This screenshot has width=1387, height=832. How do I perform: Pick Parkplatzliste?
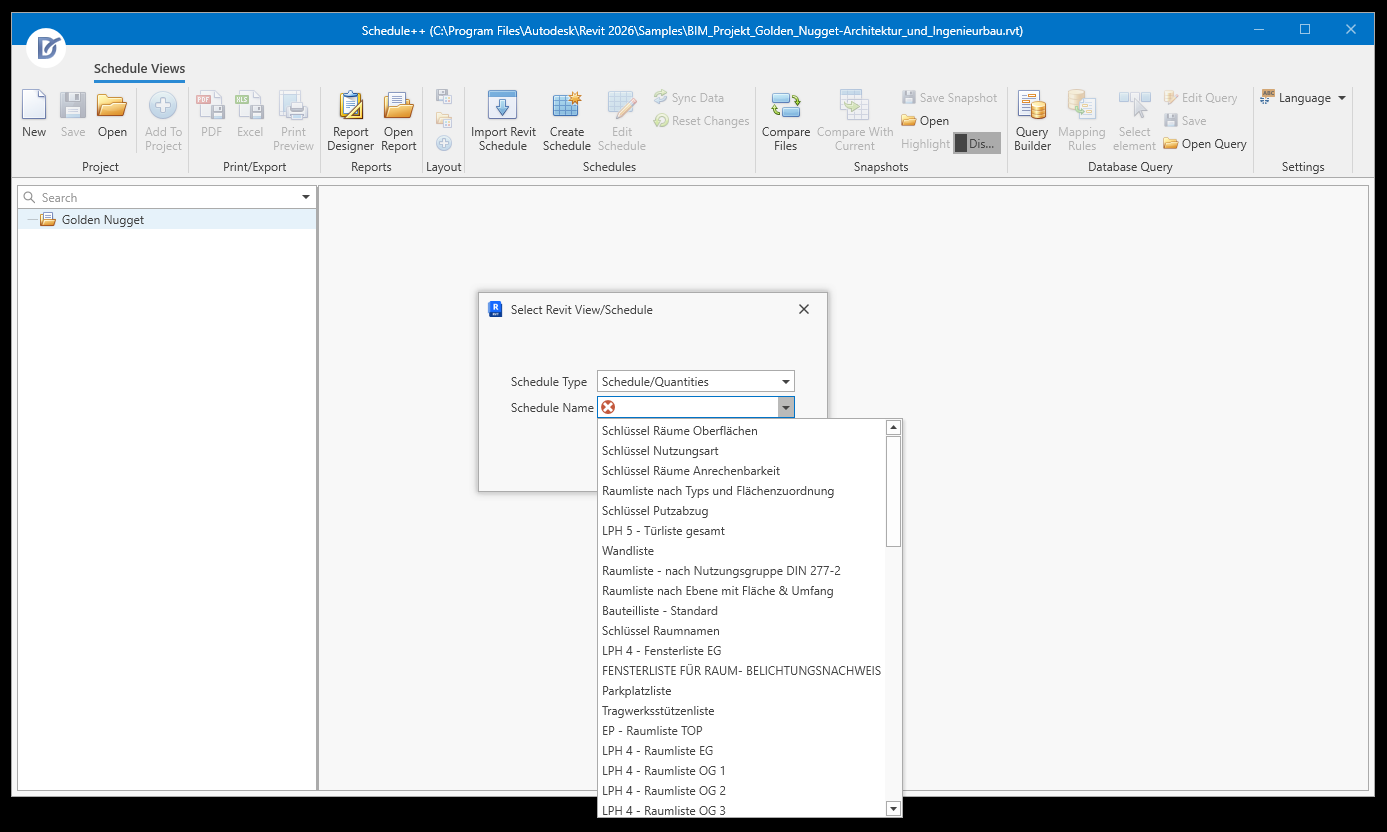tap(742, 691)
